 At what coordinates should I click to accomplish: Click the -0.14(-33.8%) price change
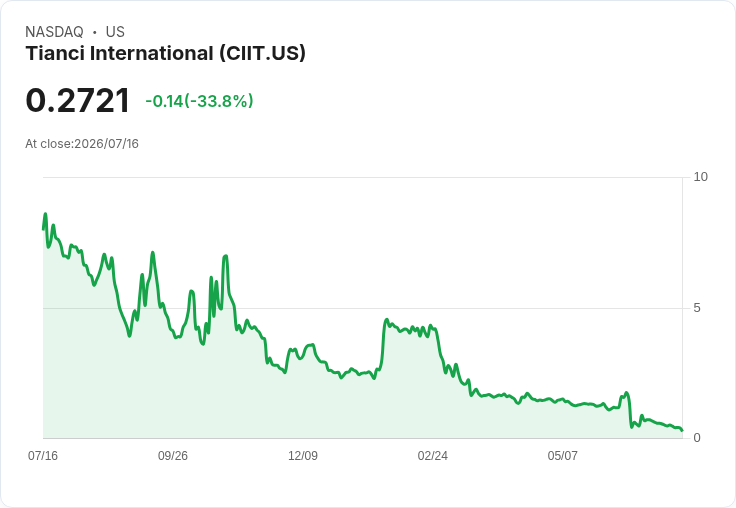[199, 101]
